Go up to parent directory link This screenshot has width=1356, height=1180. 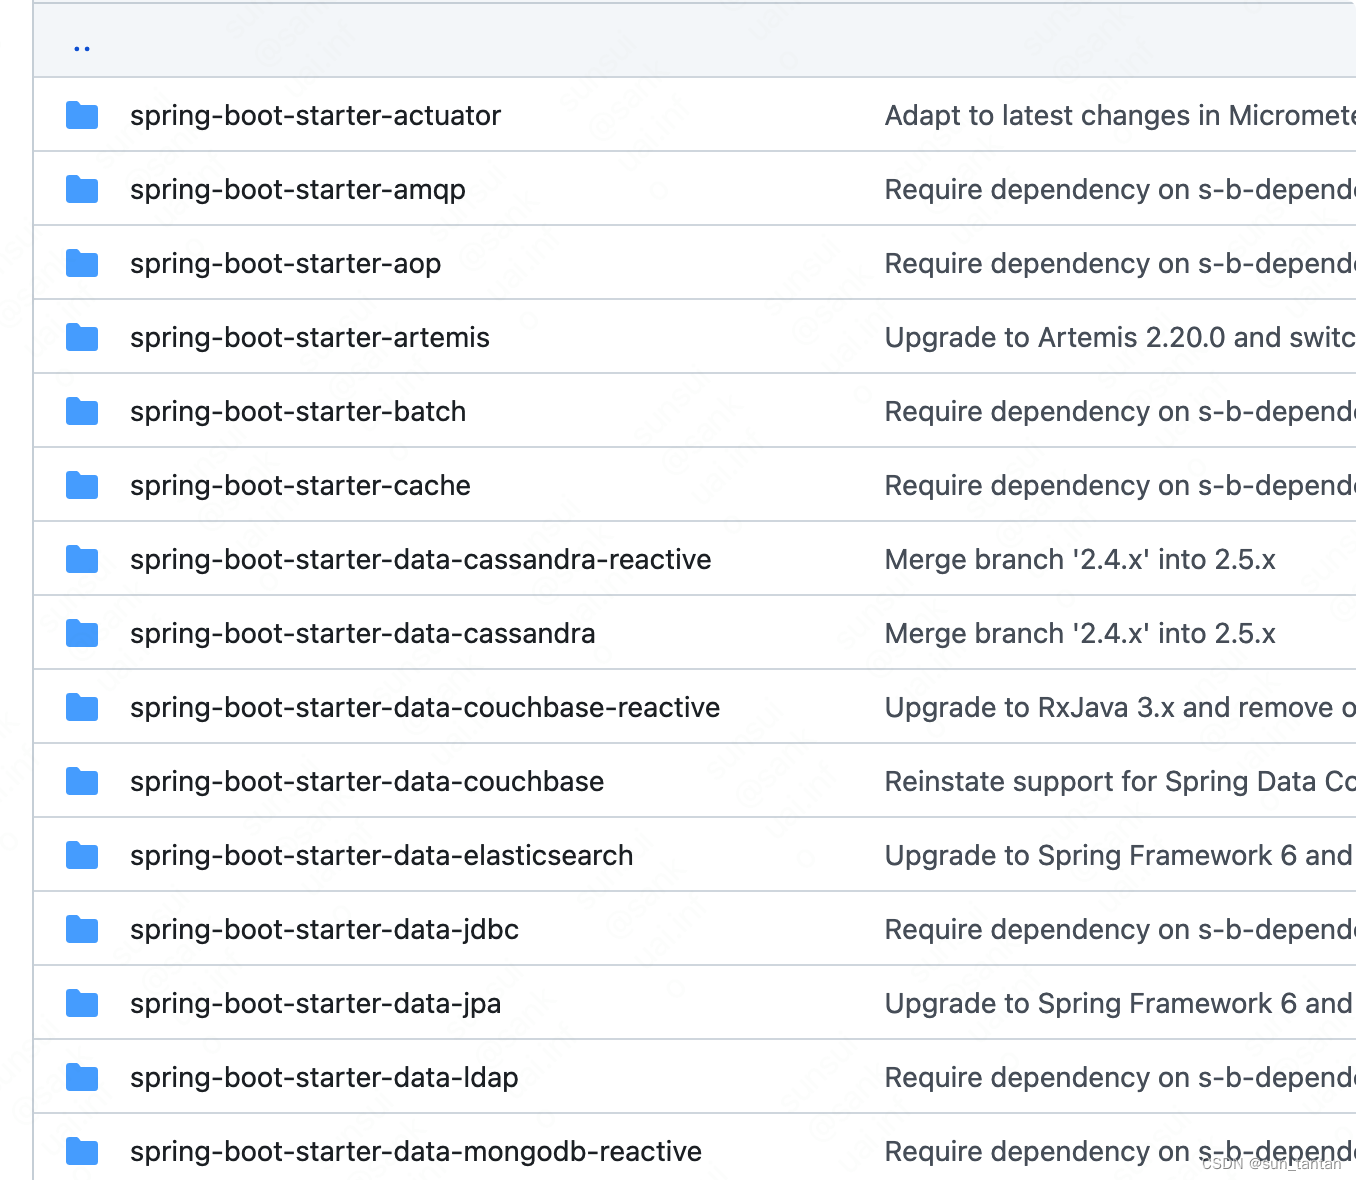[x=82, y=46]
